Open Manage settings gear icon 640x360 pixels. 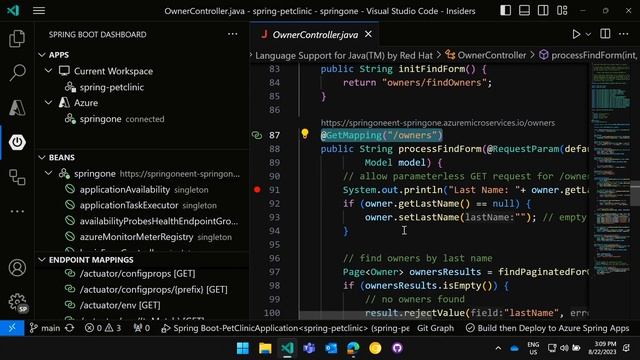(18, 302)
